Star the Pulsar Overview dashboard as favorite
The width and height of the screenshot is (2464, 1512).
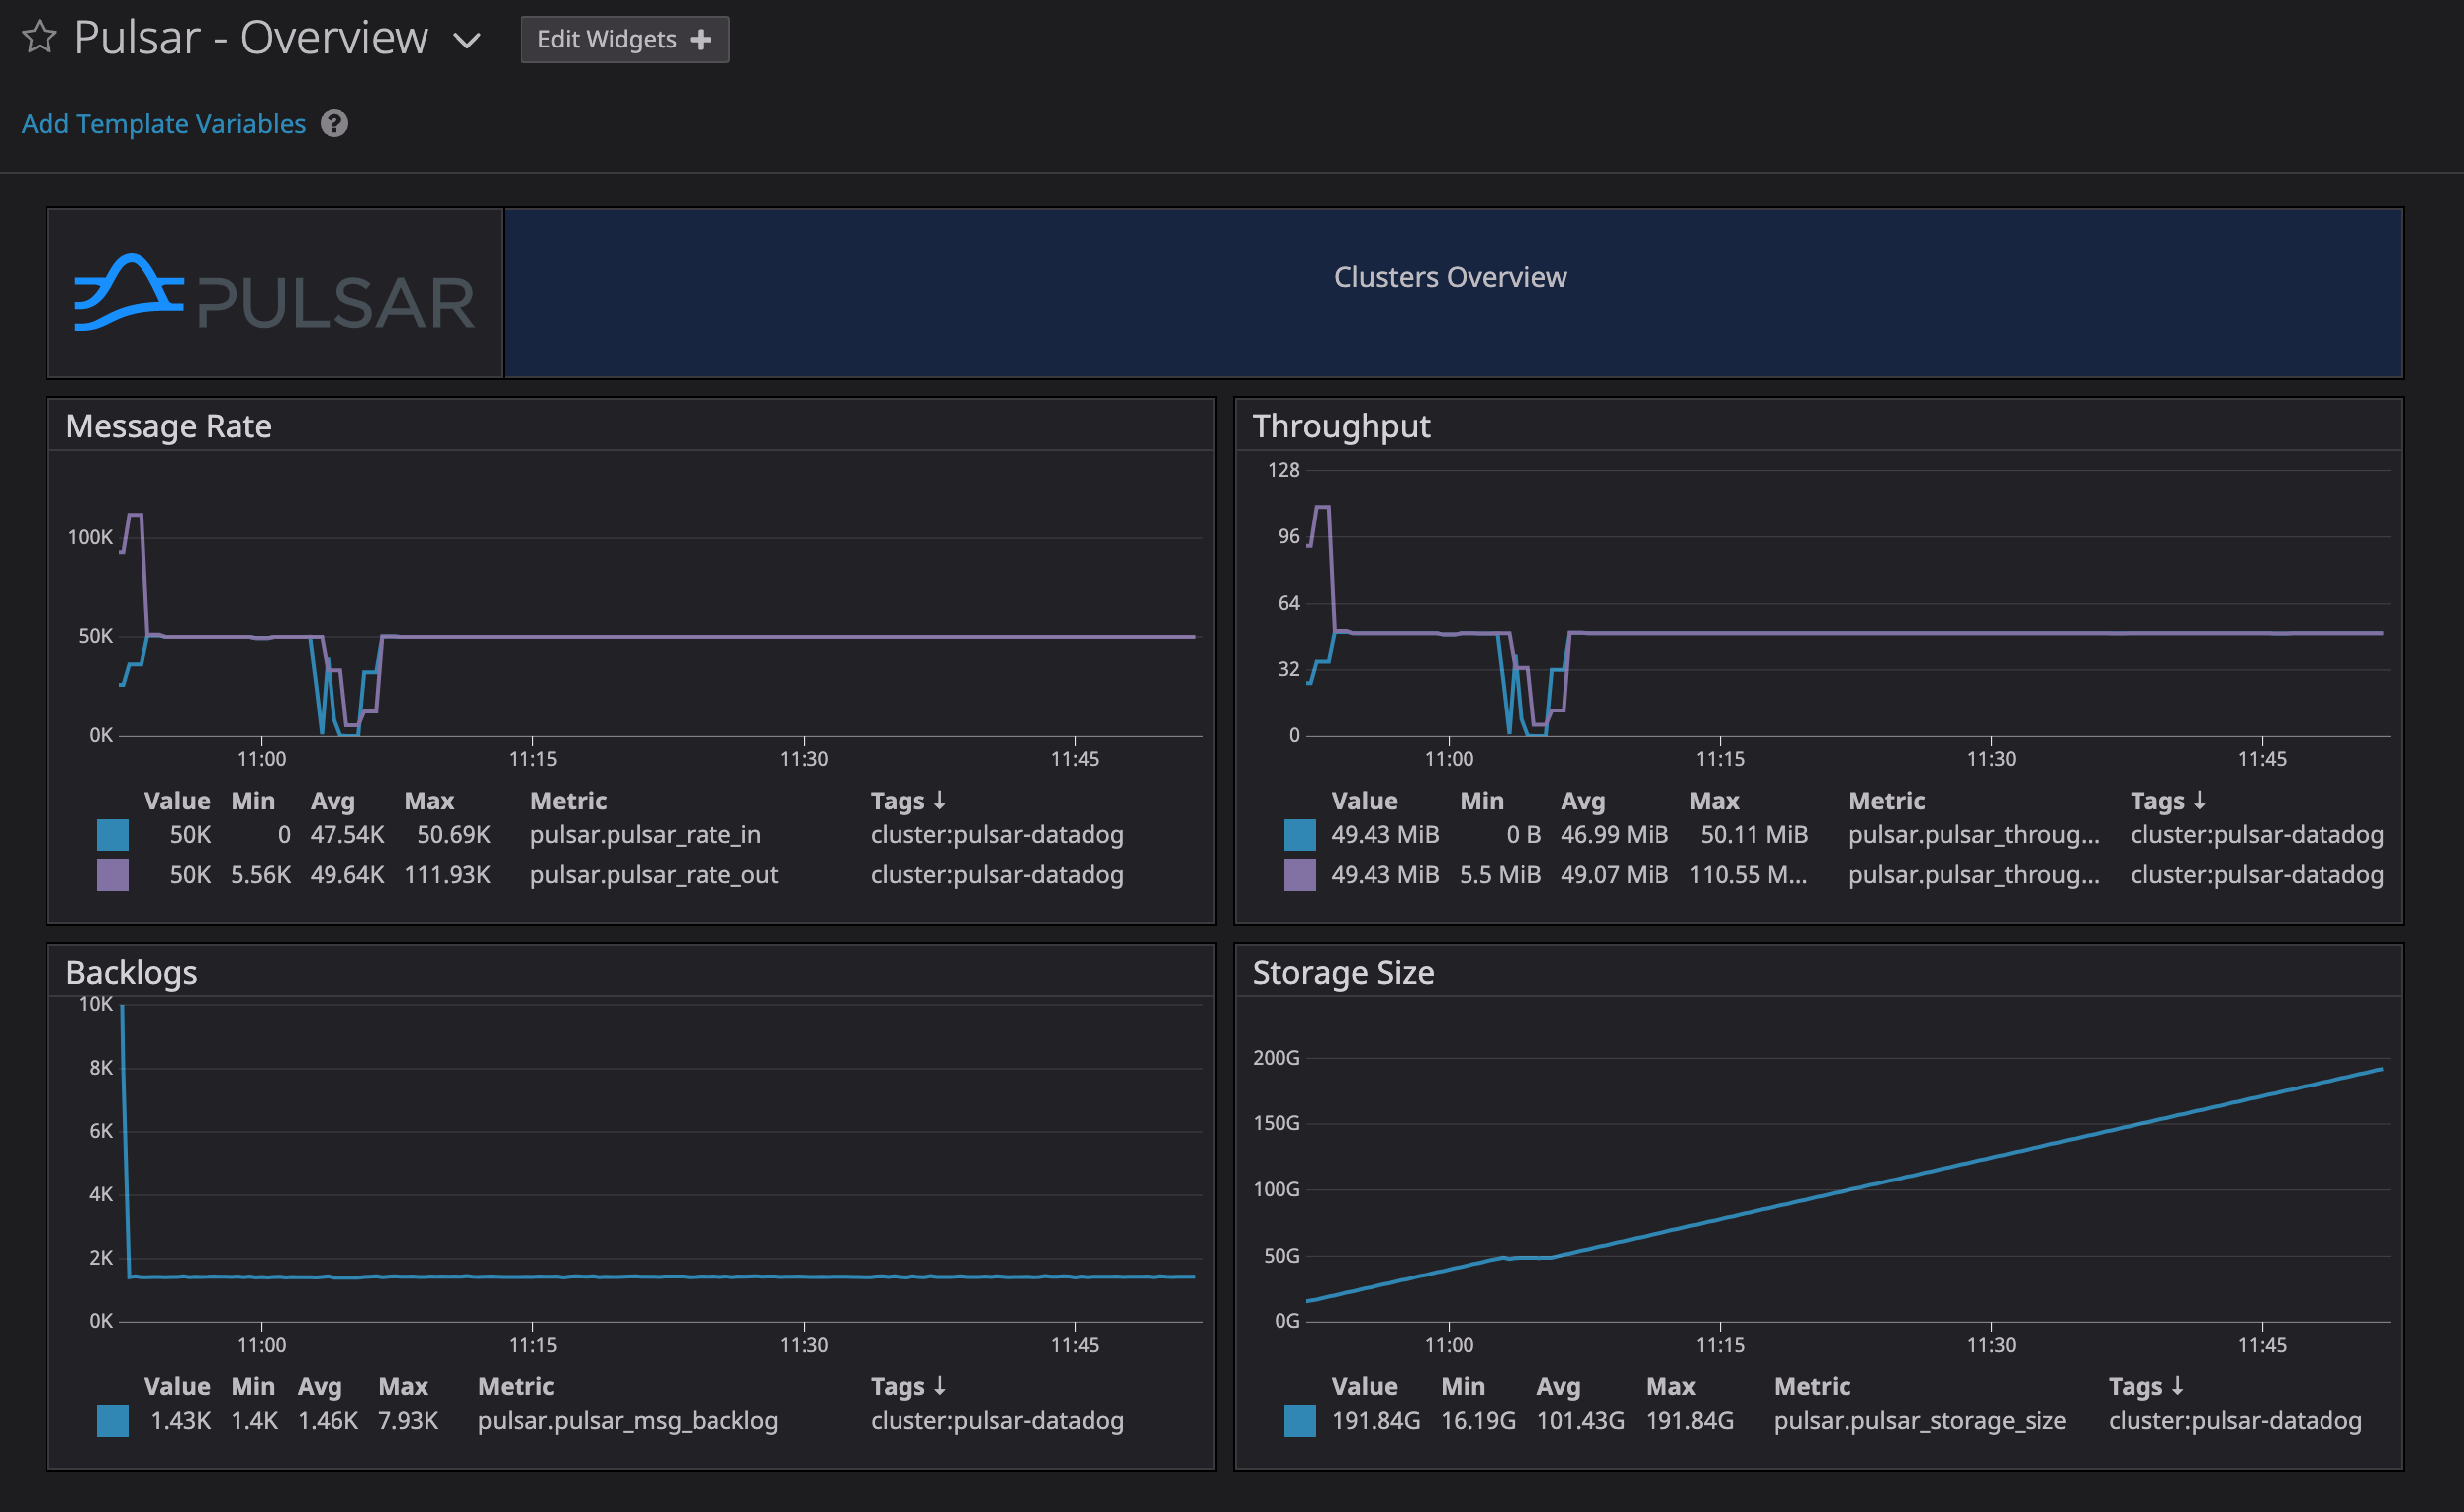pyautogui.click(x=39, y=38)
